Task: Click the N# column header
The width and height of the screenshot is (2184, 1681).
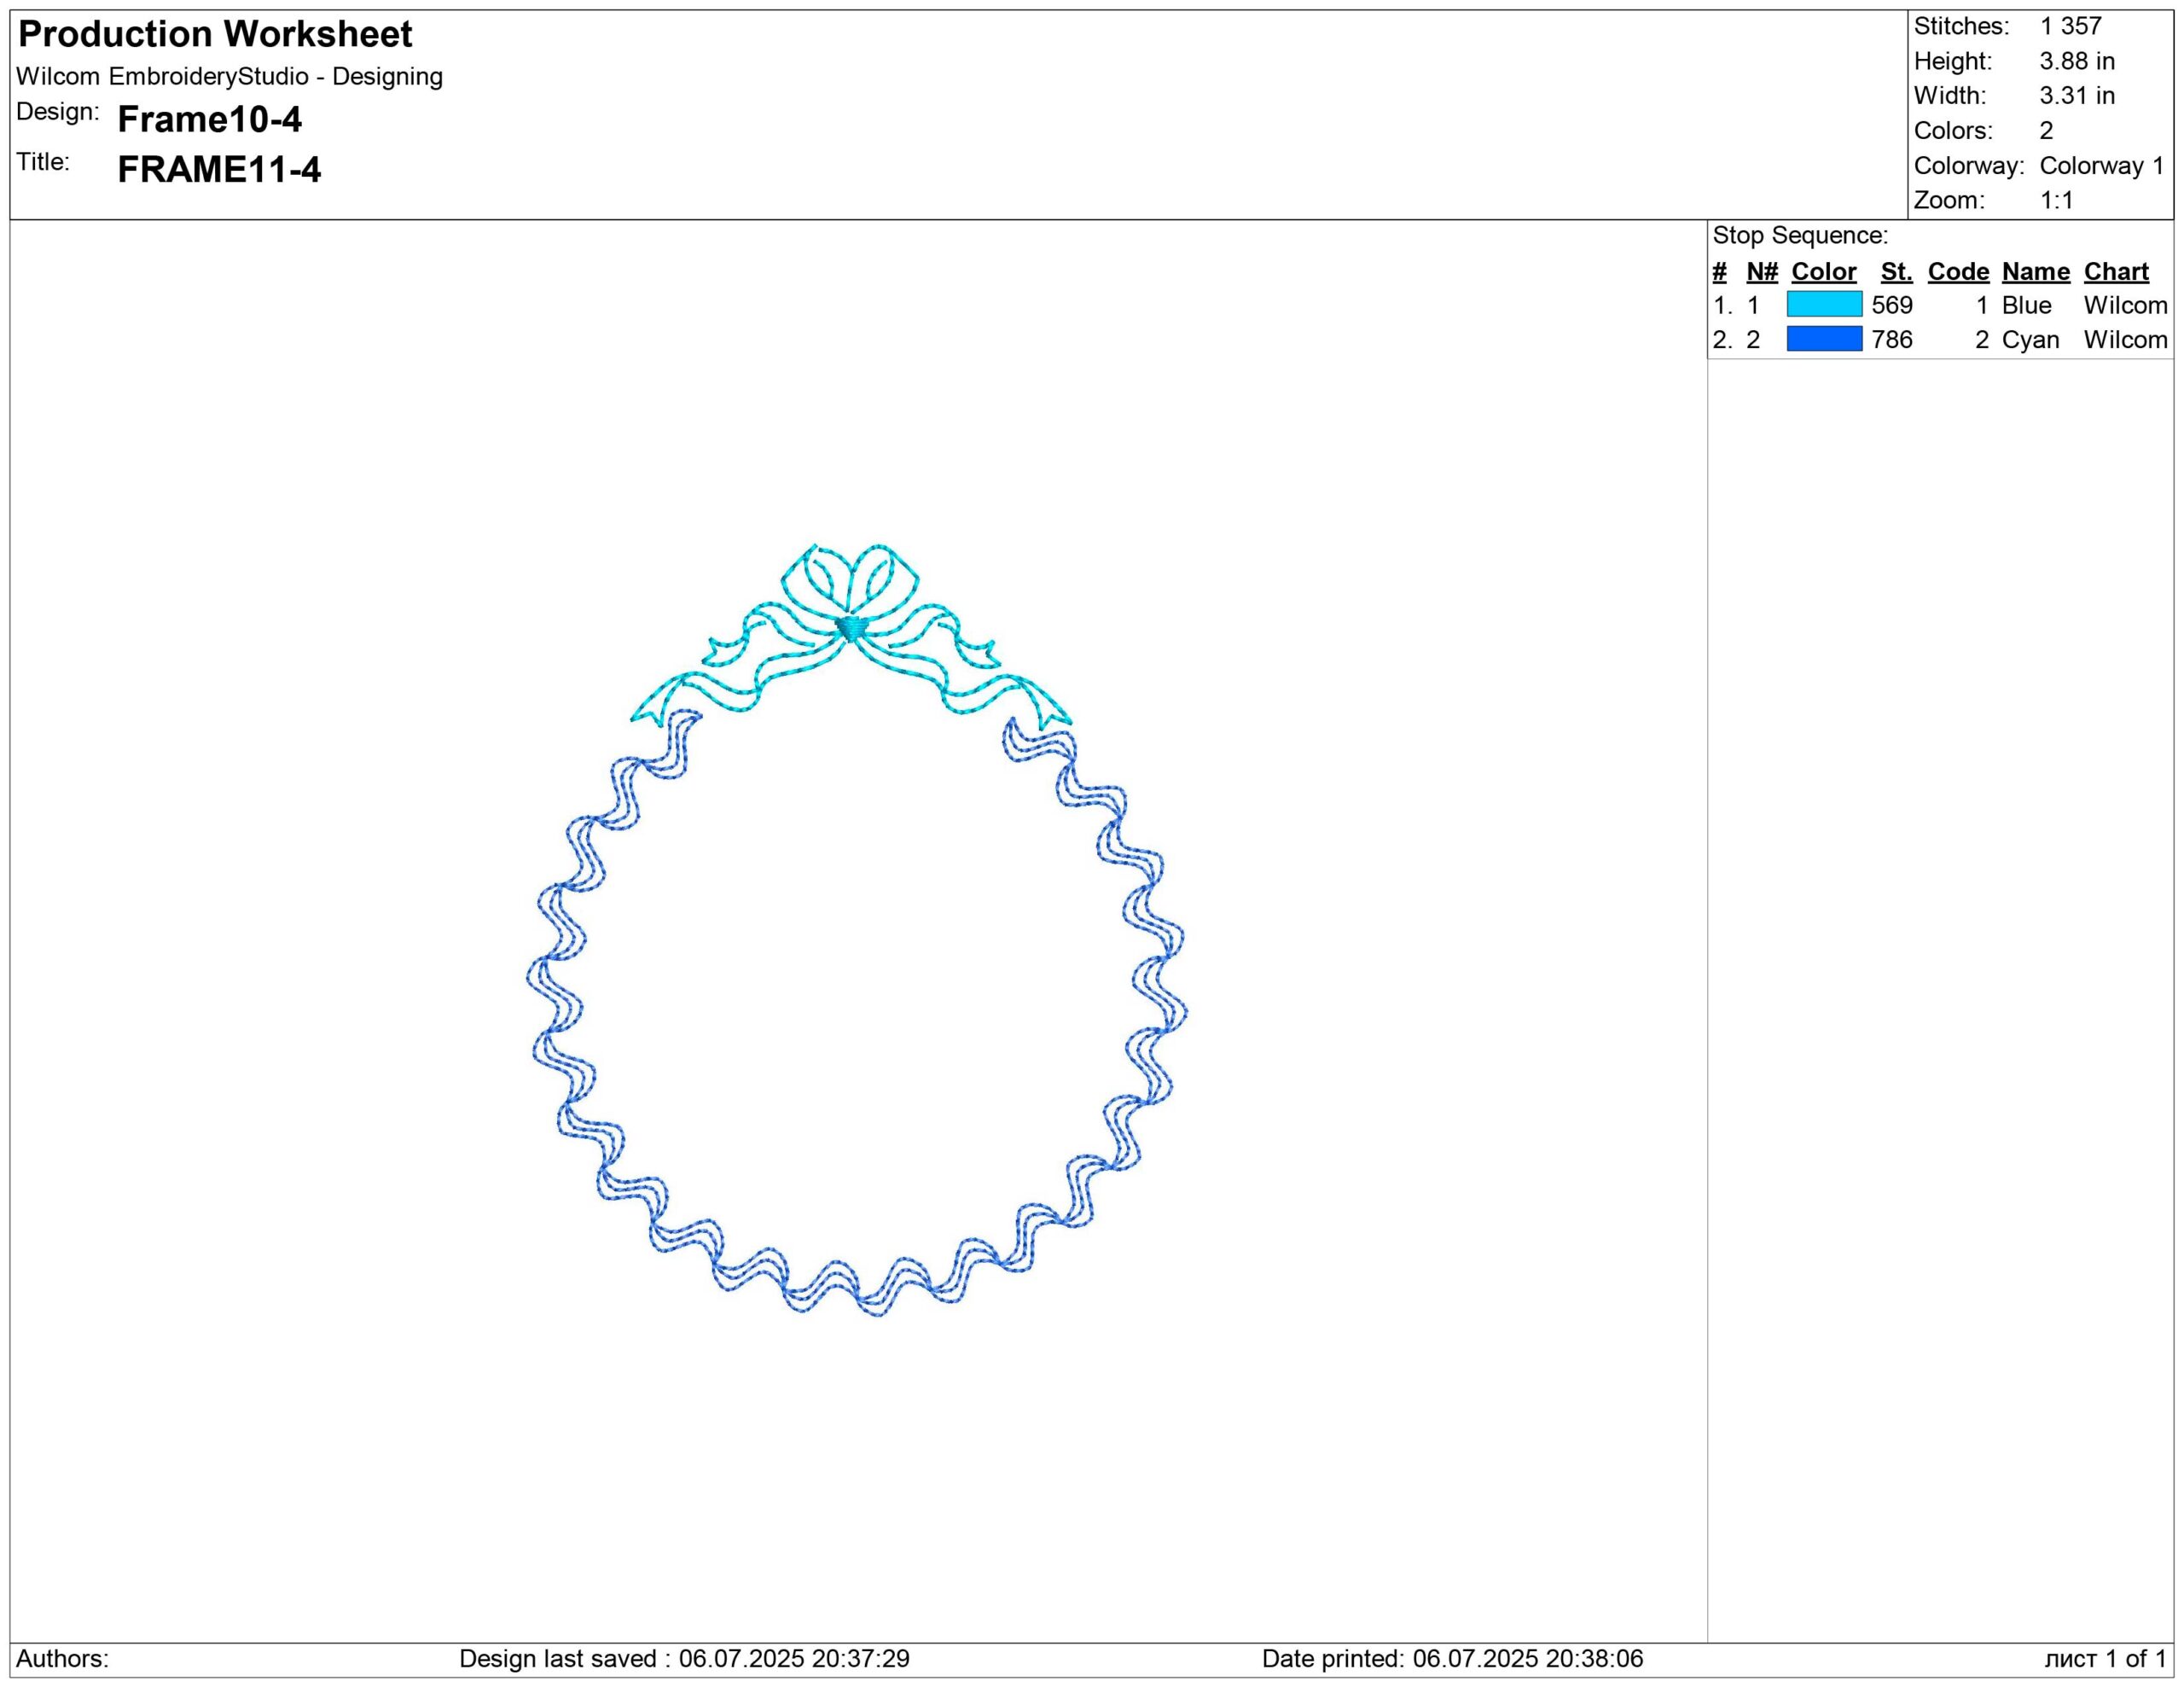Action: [1762, 272]
